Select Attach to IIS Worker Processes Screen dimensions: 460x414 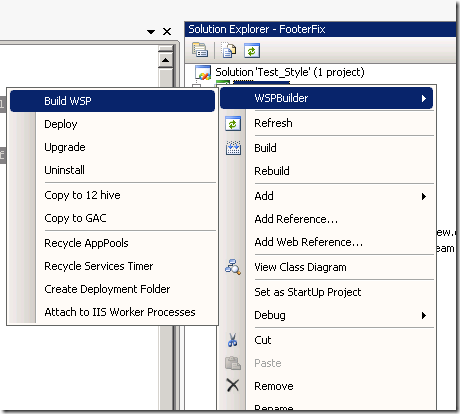(112, 312)
